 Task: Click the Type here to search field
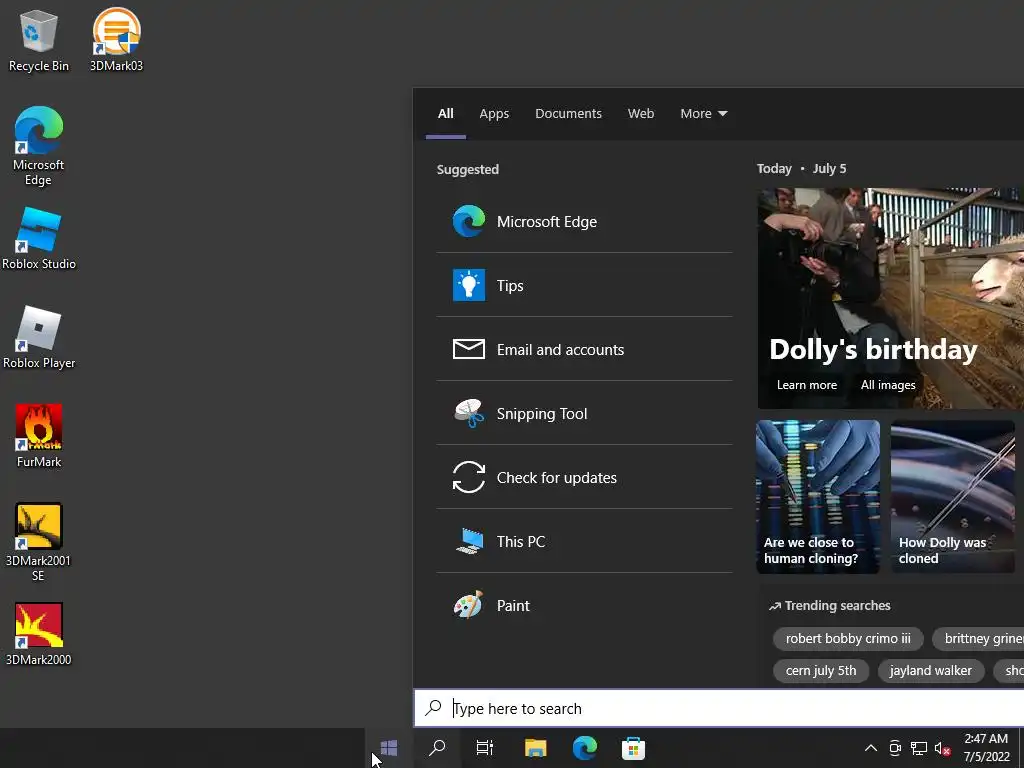[718, 709]
